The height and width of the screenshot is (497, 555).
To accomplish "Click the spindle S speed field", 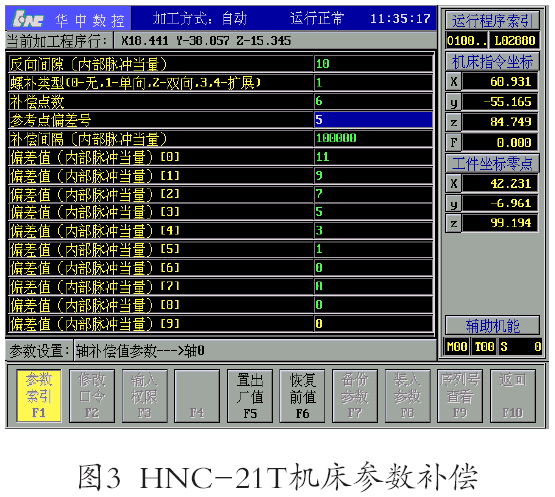I will [520, 347].
